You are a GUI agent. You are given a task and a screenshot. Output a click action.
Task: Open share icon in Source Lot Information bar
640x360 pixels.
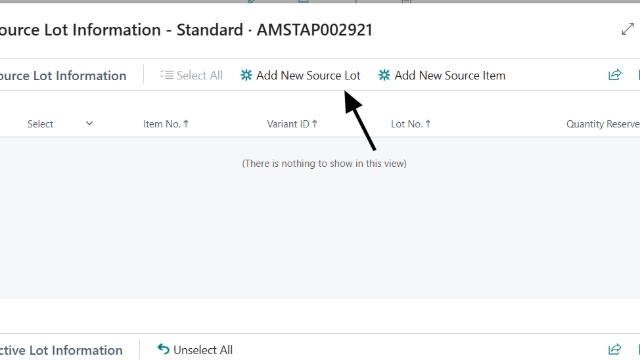(615, 75)
